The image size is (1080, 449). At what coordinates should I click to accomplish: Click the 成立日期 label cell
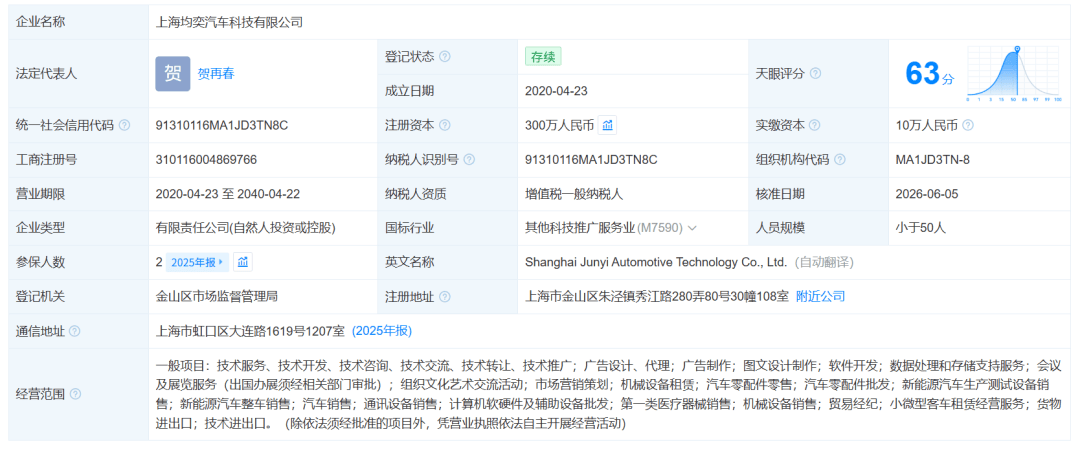[x=447, y=91]
